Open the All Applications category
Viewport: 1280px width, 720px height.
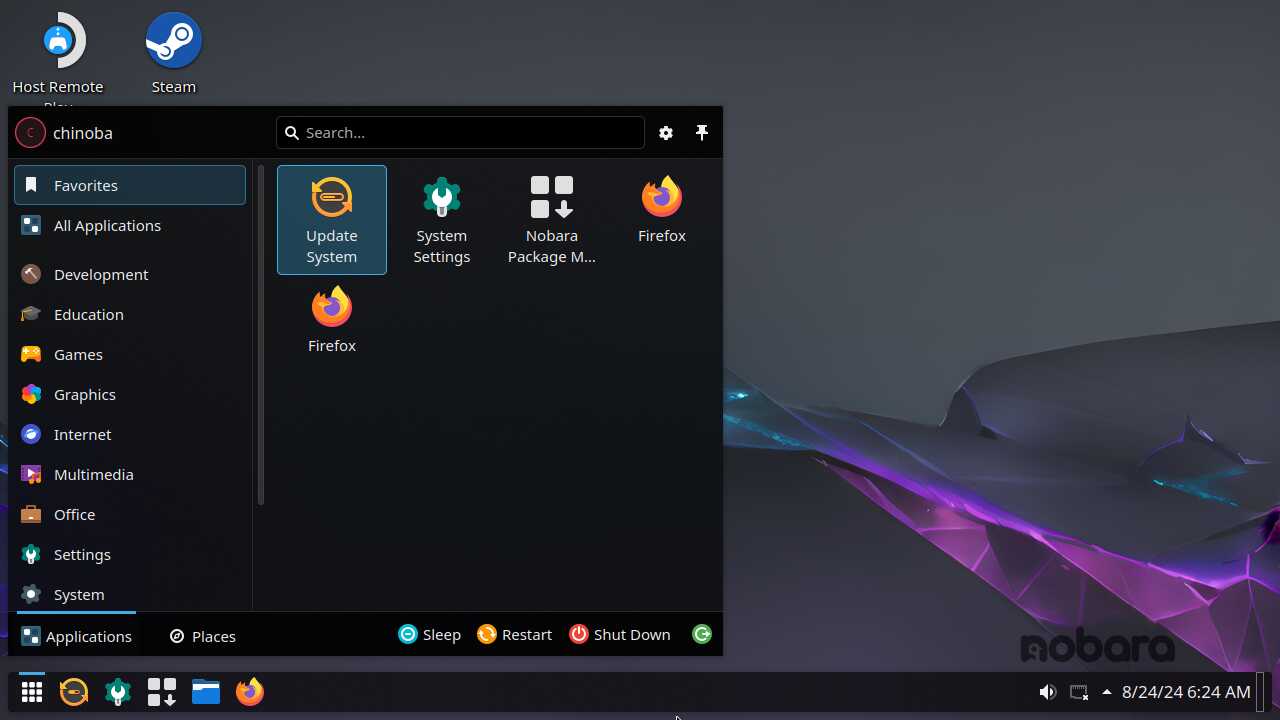coord(130,225)
